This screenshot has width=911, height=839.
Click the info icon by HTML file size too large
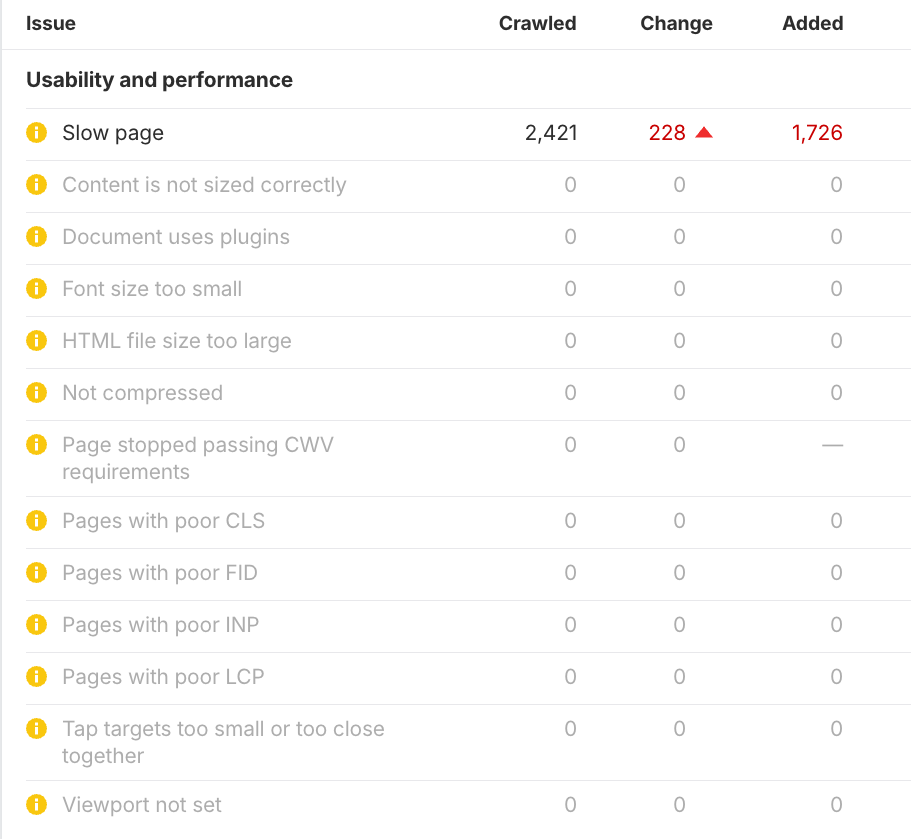click(x=36, y=341)
